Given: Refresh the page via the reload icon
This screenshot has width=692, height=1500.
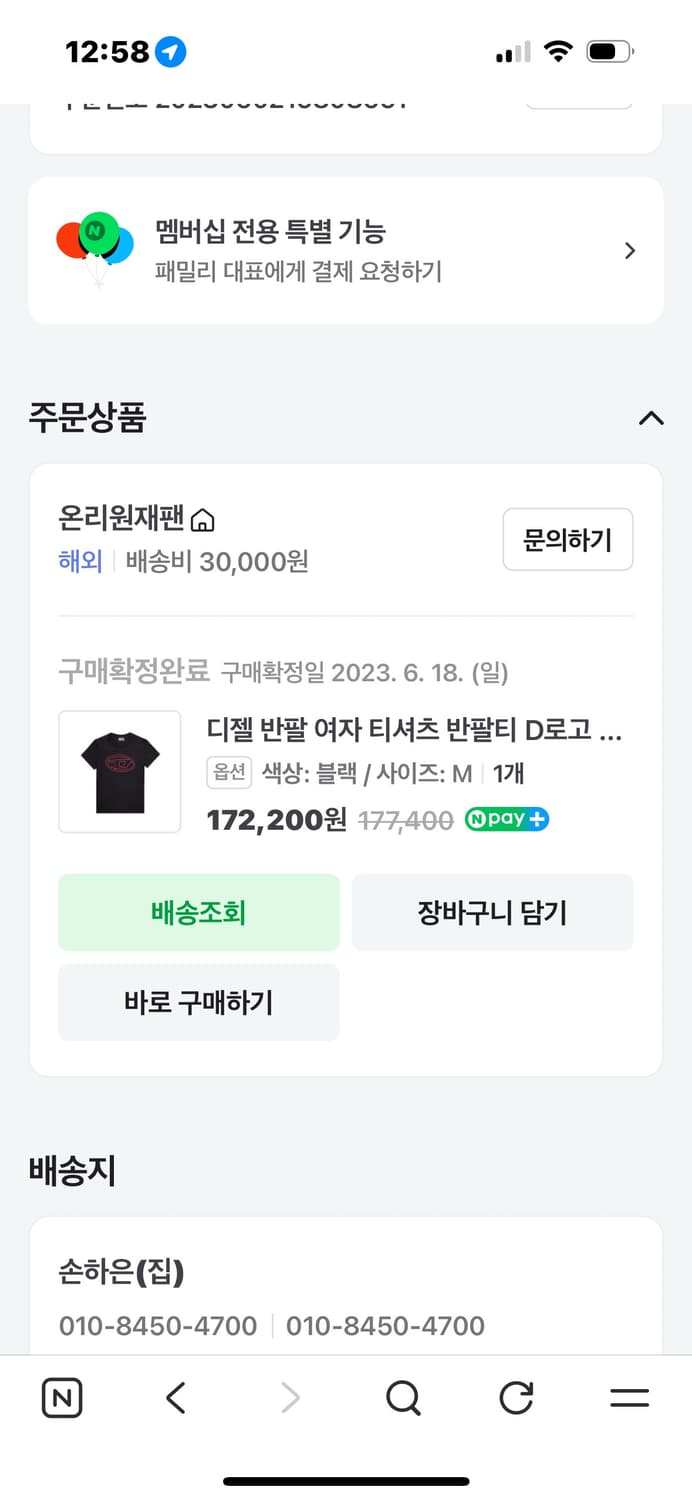Looking at the screenshot, I should tap(515, 1398).
